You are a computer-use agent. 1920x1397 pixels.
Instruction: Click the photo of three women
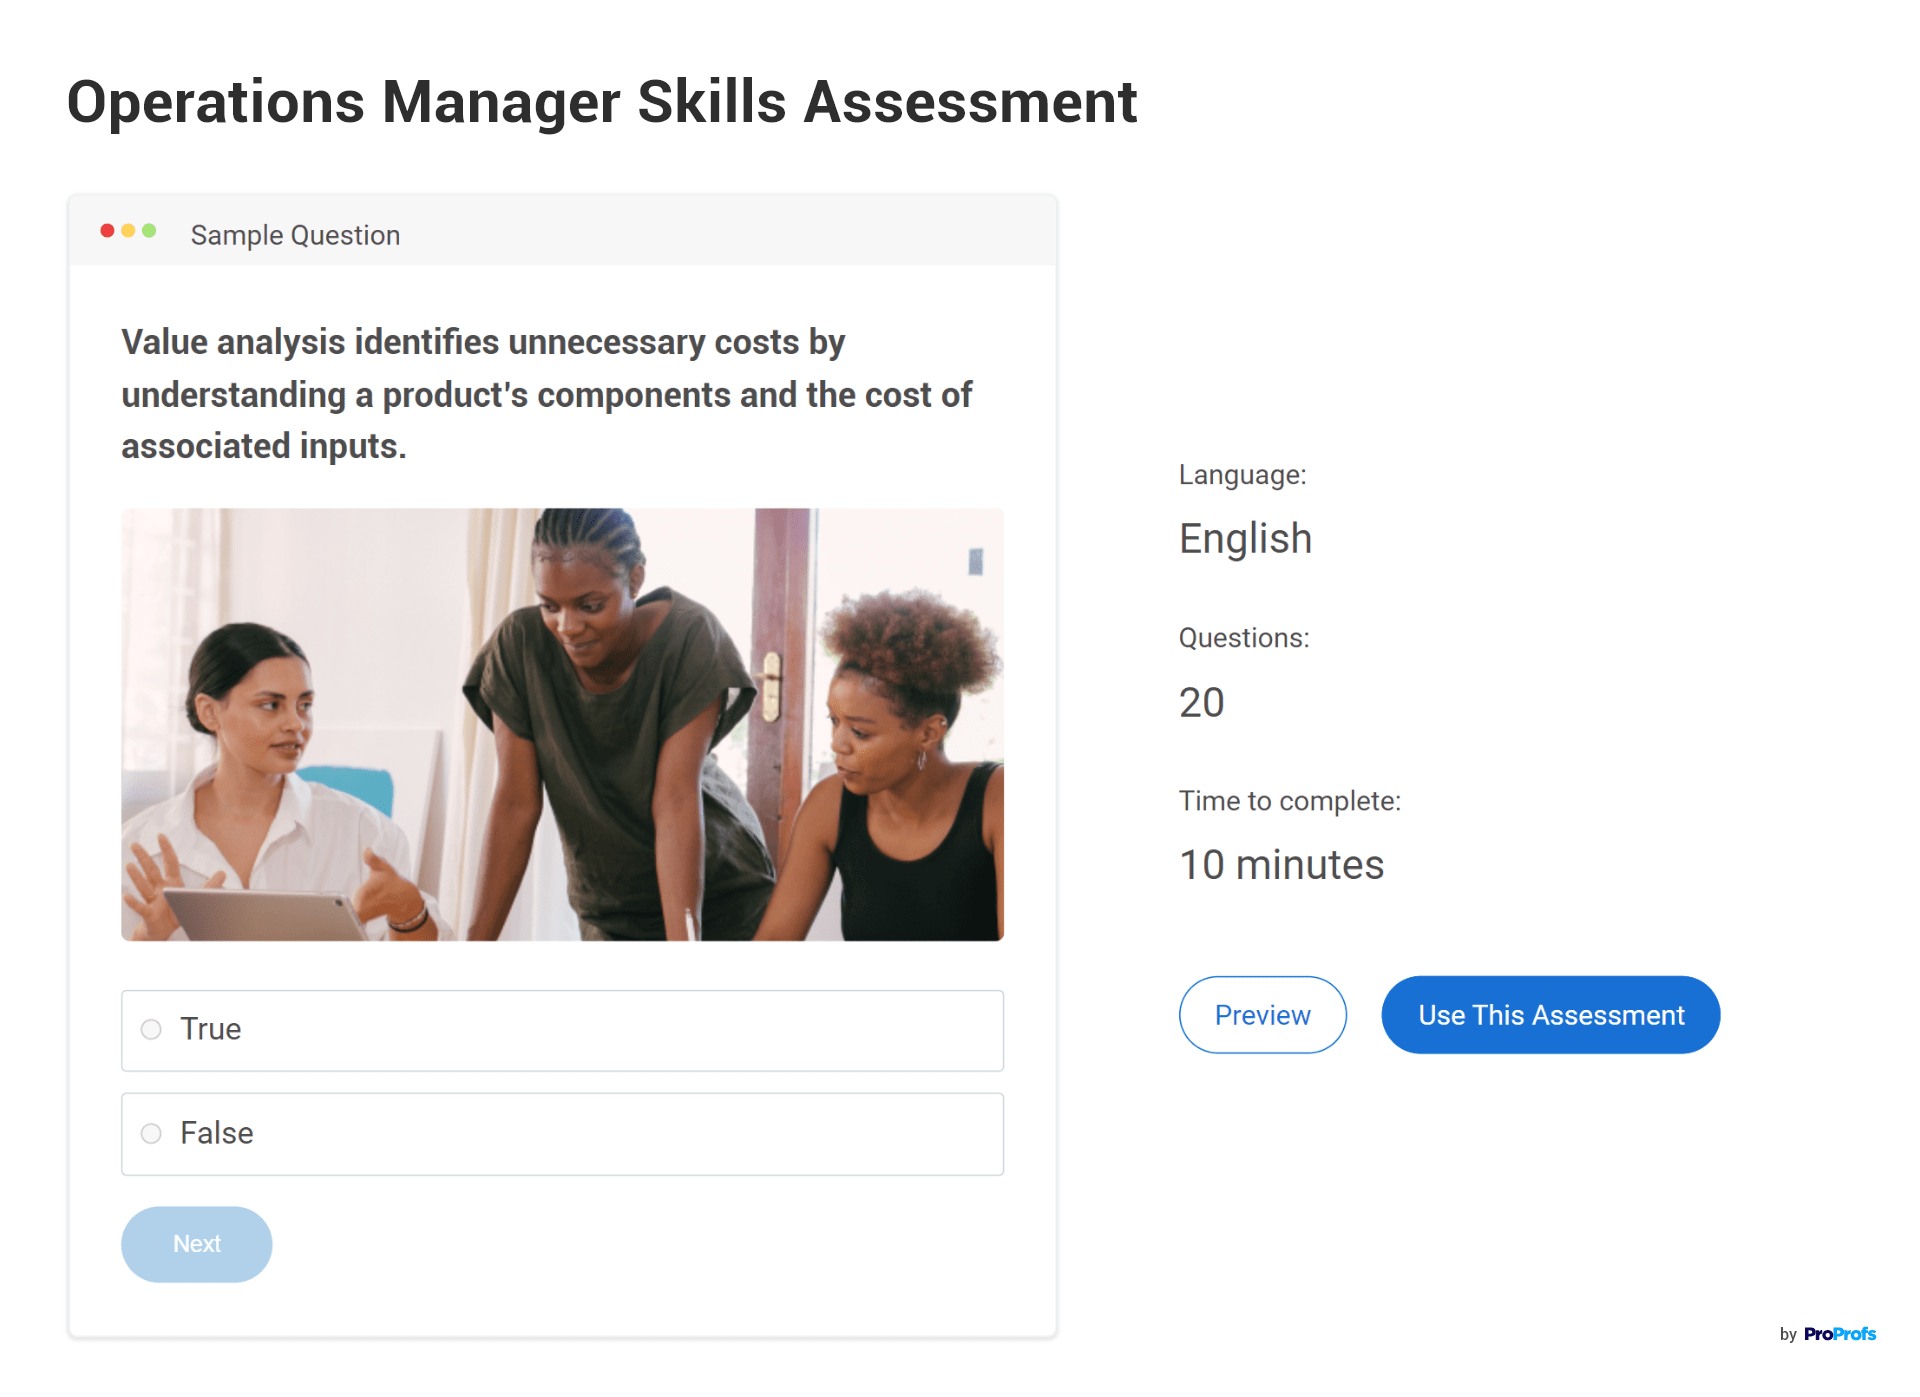[x=562, y=724]
